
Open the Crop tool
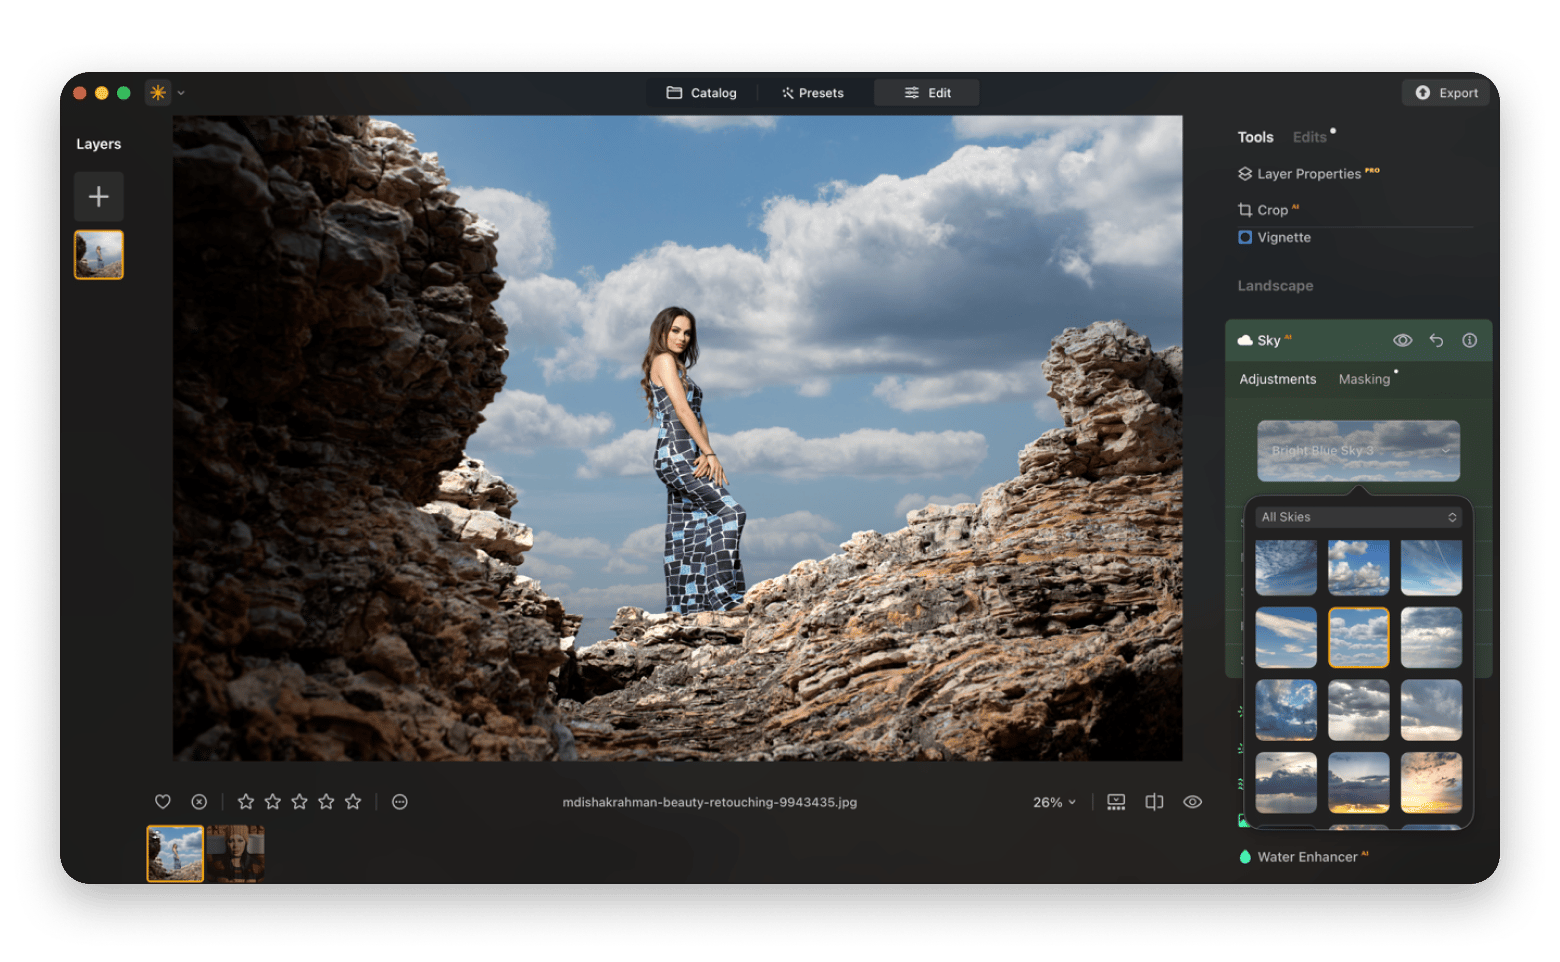click(1268, 210)
